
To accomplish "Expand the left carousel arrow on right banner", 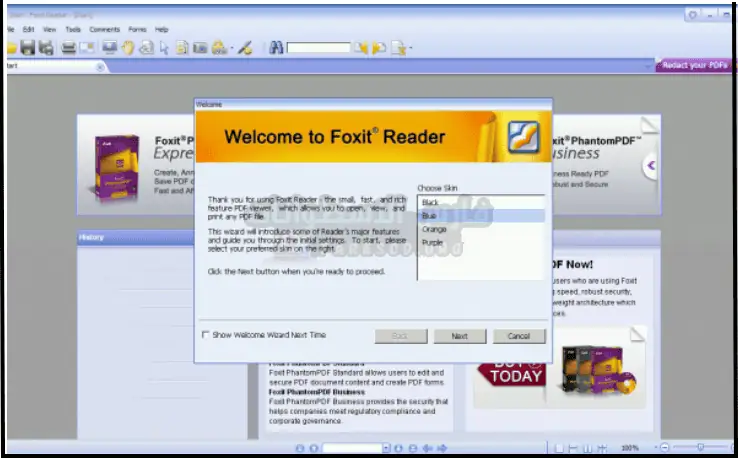I will 650,166.
